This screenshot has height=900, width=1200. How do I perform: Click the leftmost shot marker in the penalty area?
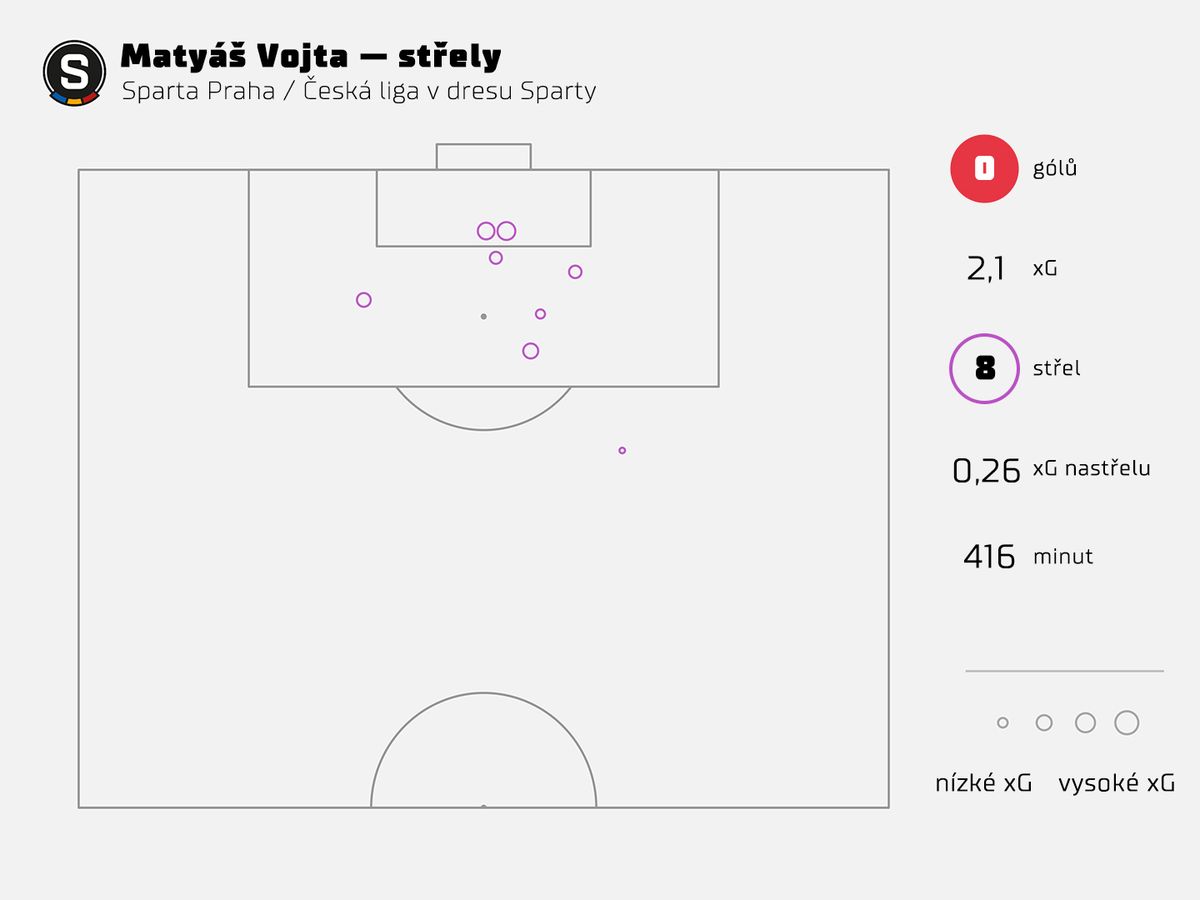364,300
